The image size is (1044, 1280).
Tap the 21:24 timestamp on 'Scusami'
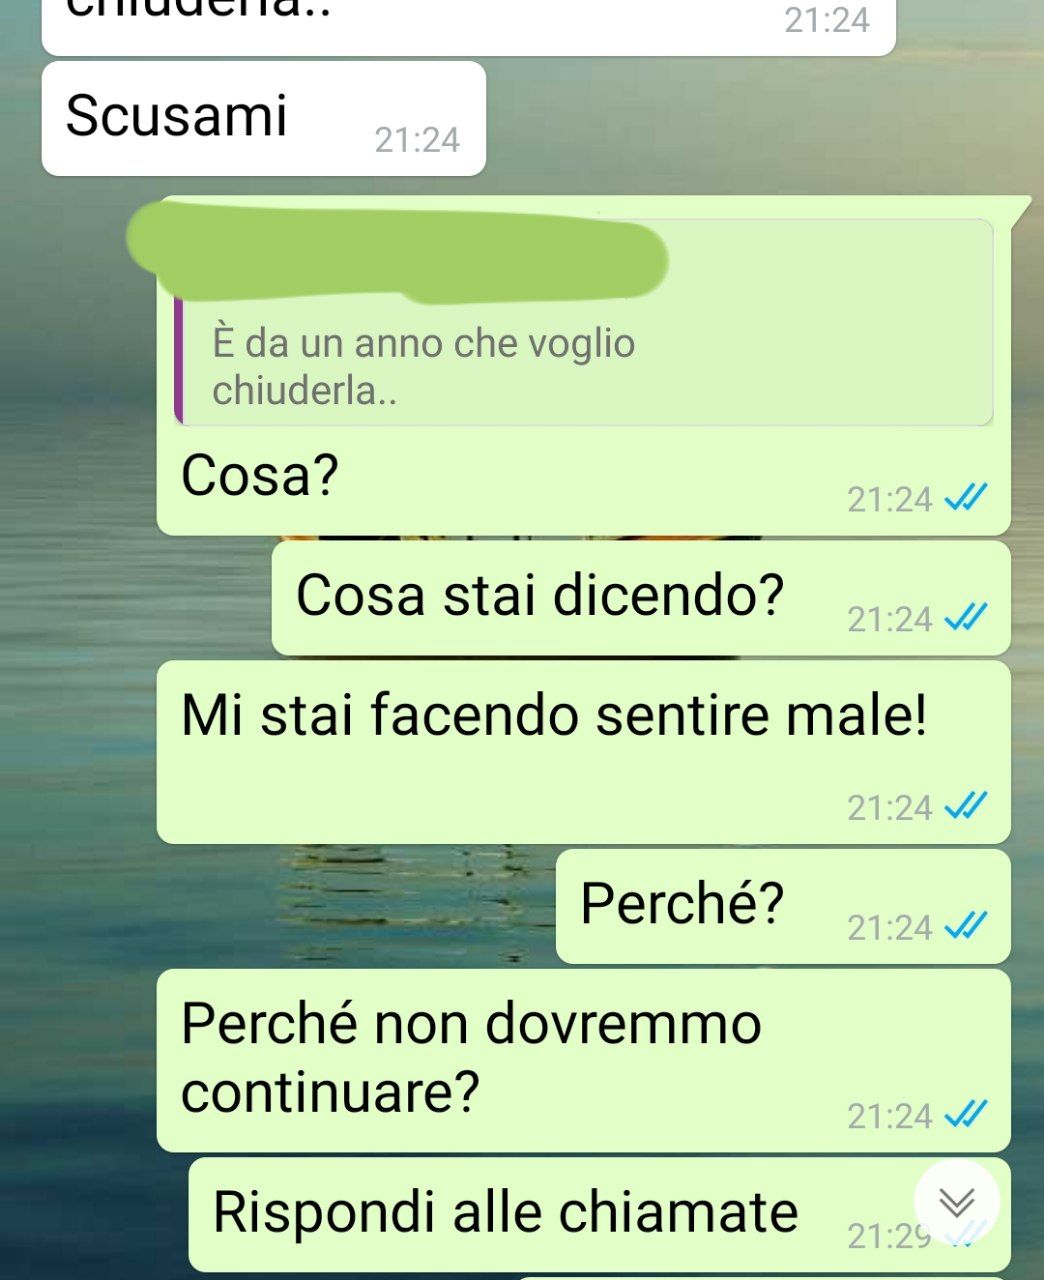click(x=417, y=140)
